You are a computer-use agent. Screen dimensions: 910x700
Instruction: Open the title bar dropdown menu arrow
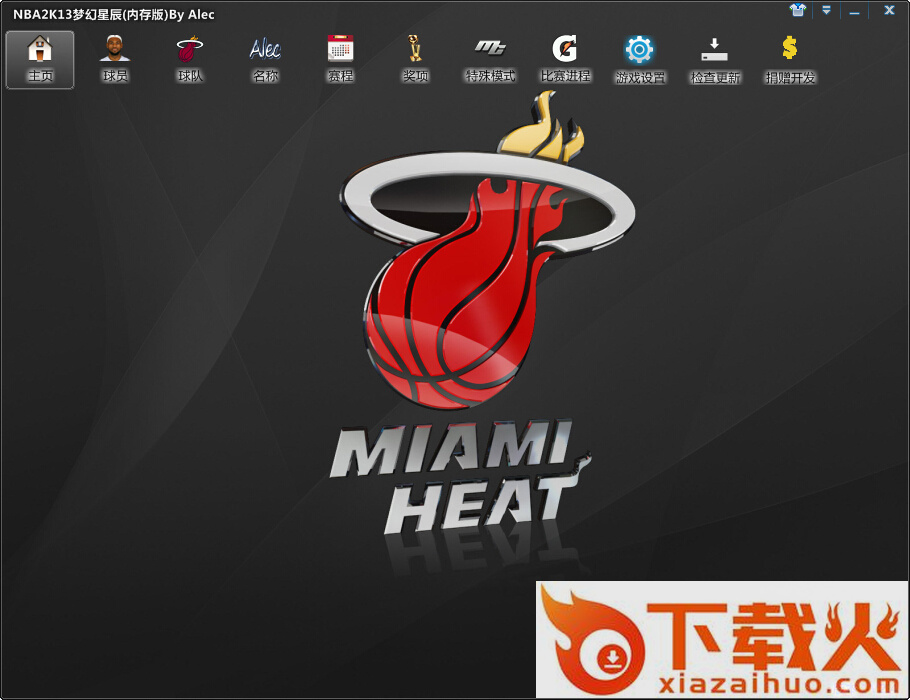[826, 10]
